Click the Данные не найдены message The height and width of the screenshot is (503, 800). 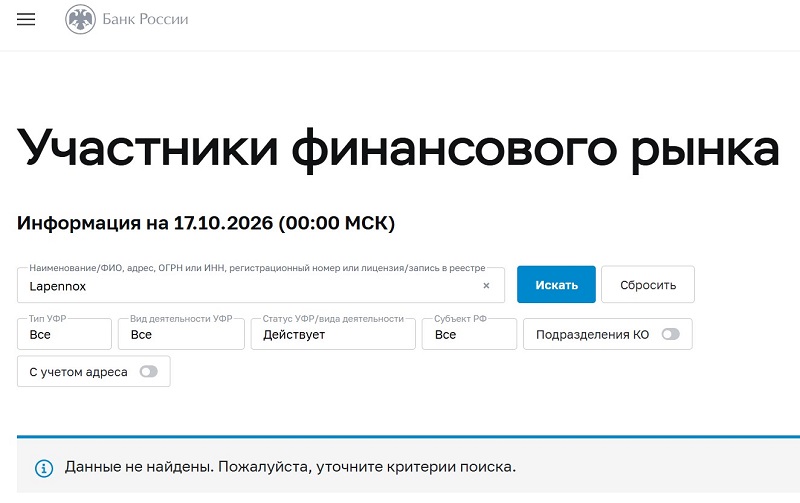[x=290, y=467]
